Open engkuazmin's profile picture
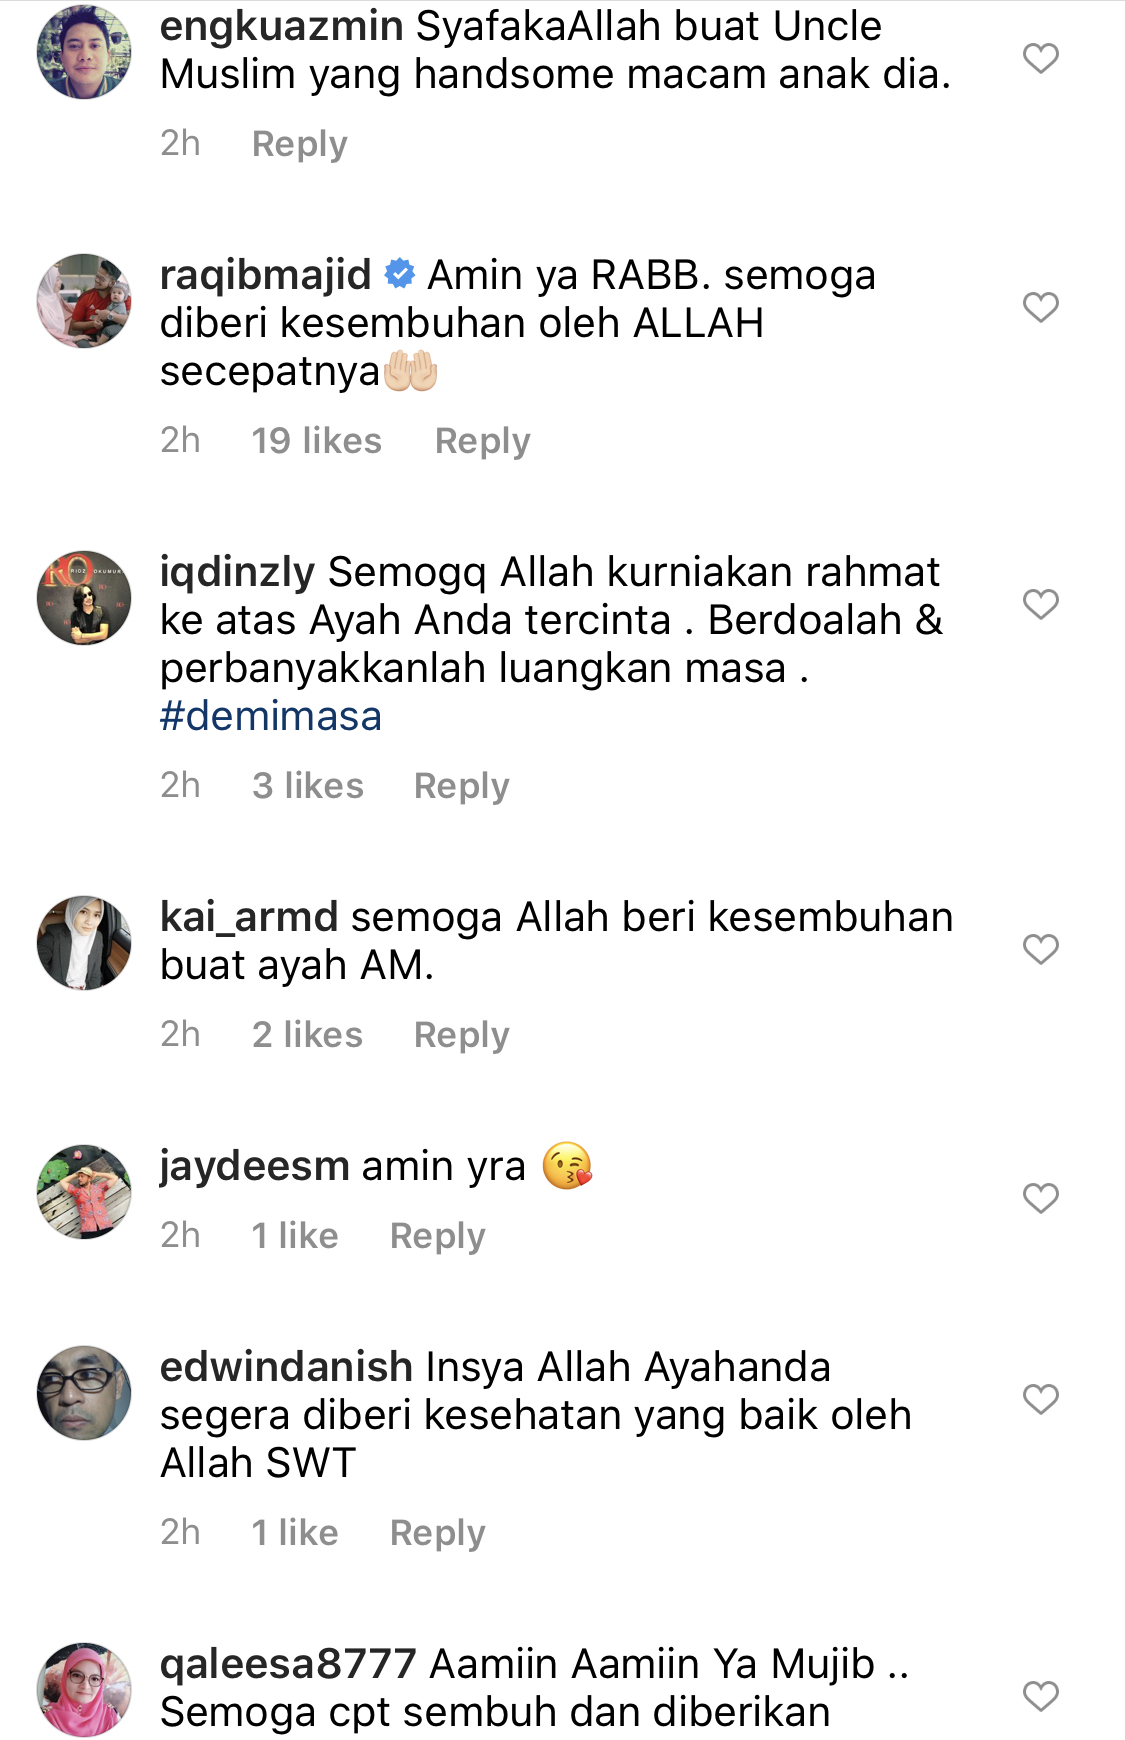 pyautogui.click(x=84, y=52)
